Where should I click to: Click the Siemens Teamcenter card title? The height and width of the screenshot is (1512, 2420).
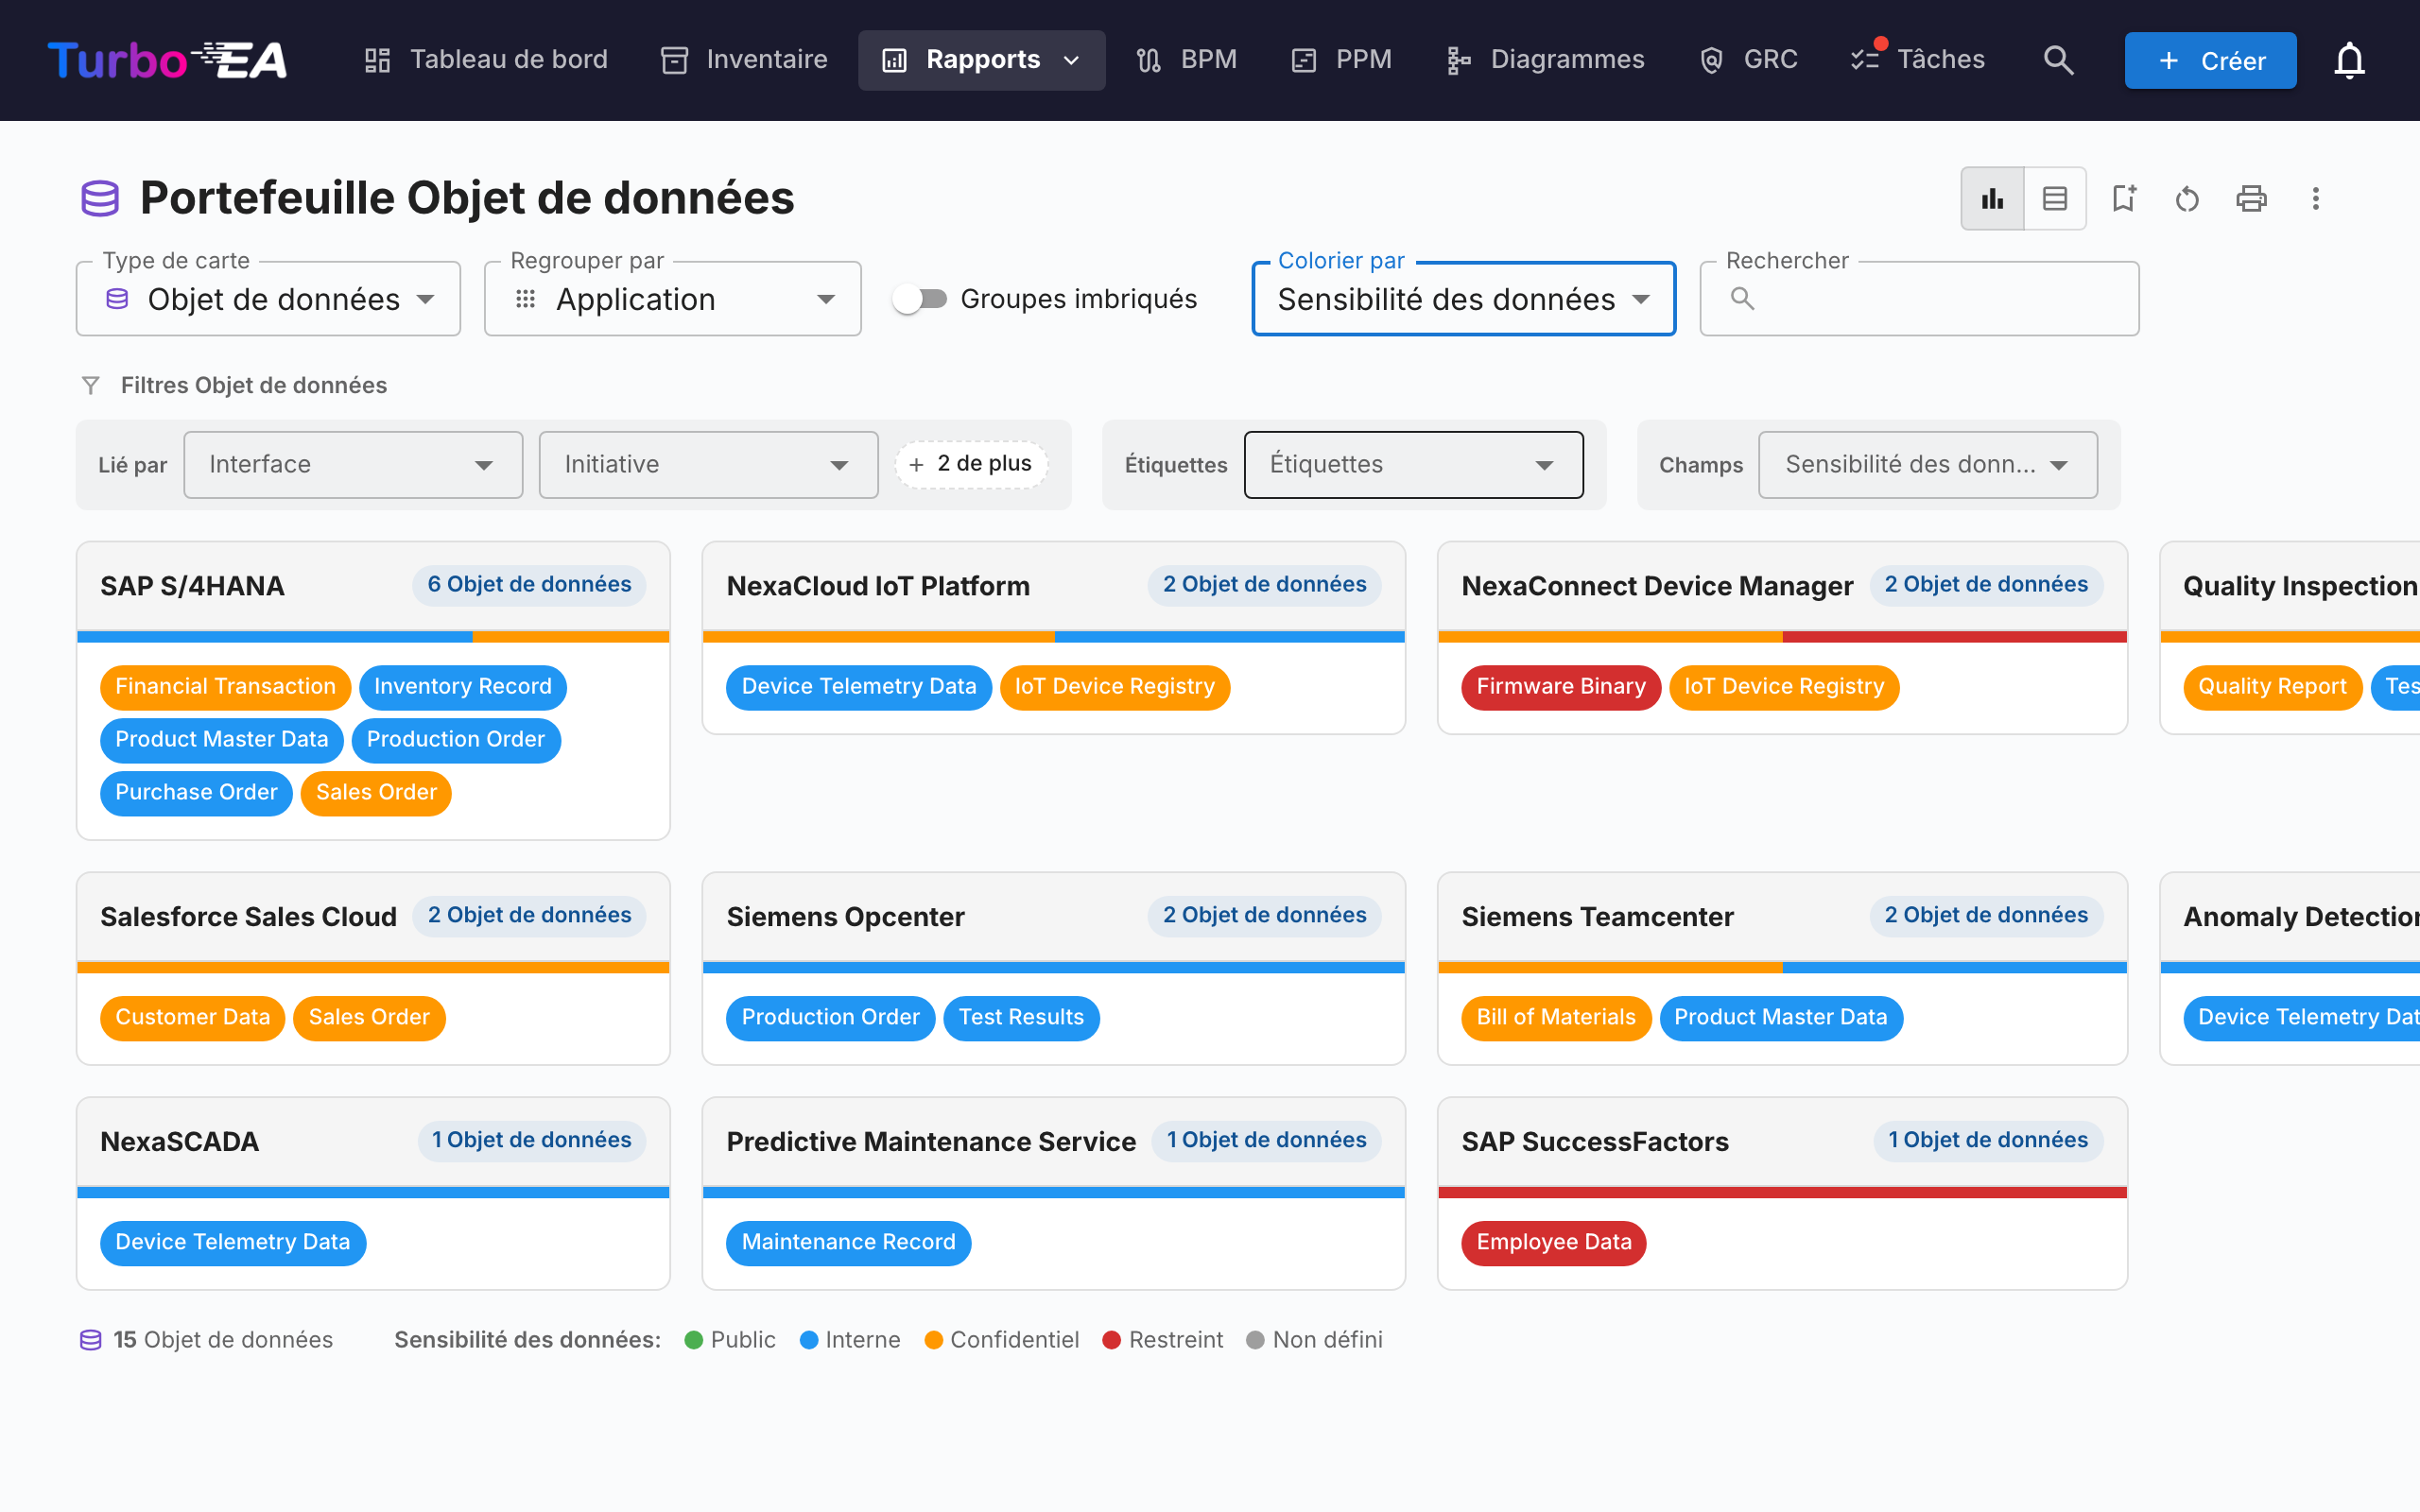(x=1597, y=917)
